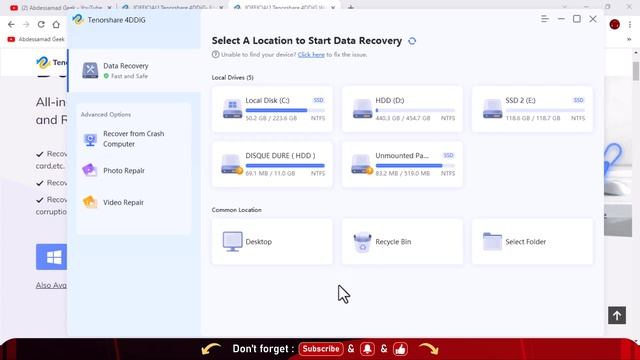Image resolution: width=640 pixels, height=360 pixels.
Task: Click browser reload page icon
Action: [x=41, y=24]
